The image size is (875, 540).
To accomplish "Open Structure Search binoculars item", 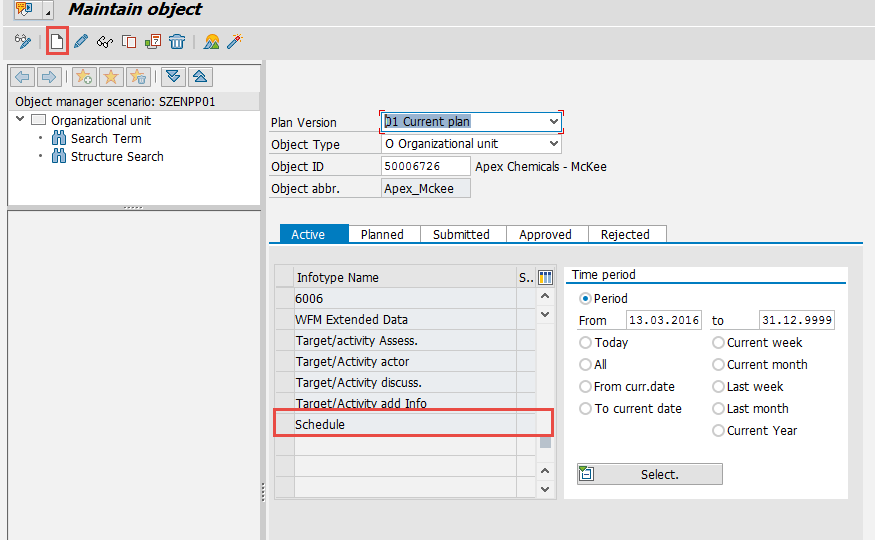I will (x=116, y=156).
